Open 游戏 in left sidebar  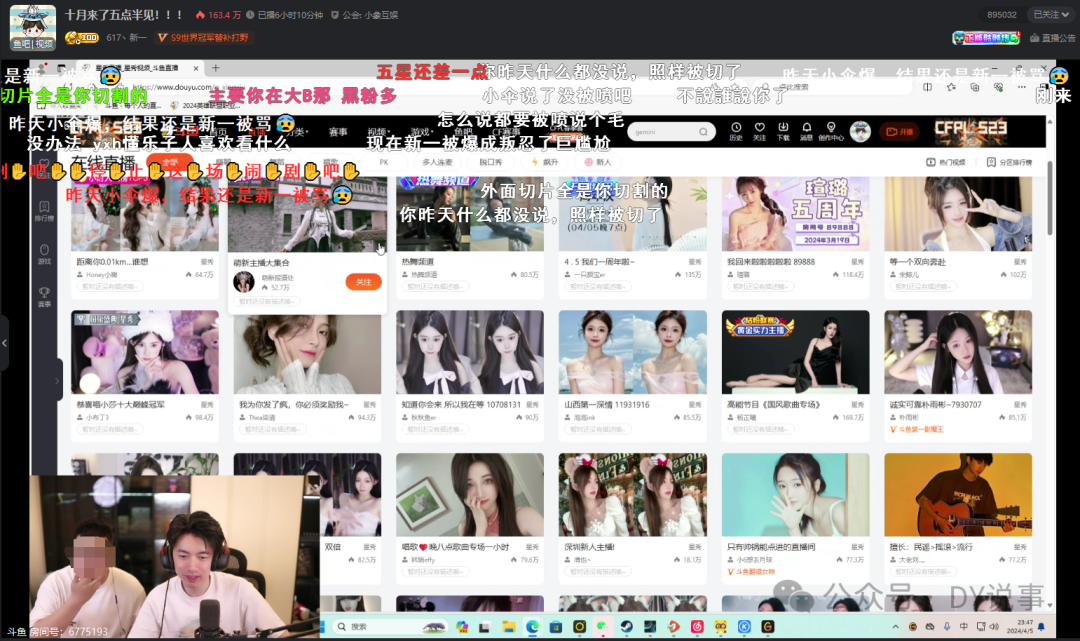(44, 253)
